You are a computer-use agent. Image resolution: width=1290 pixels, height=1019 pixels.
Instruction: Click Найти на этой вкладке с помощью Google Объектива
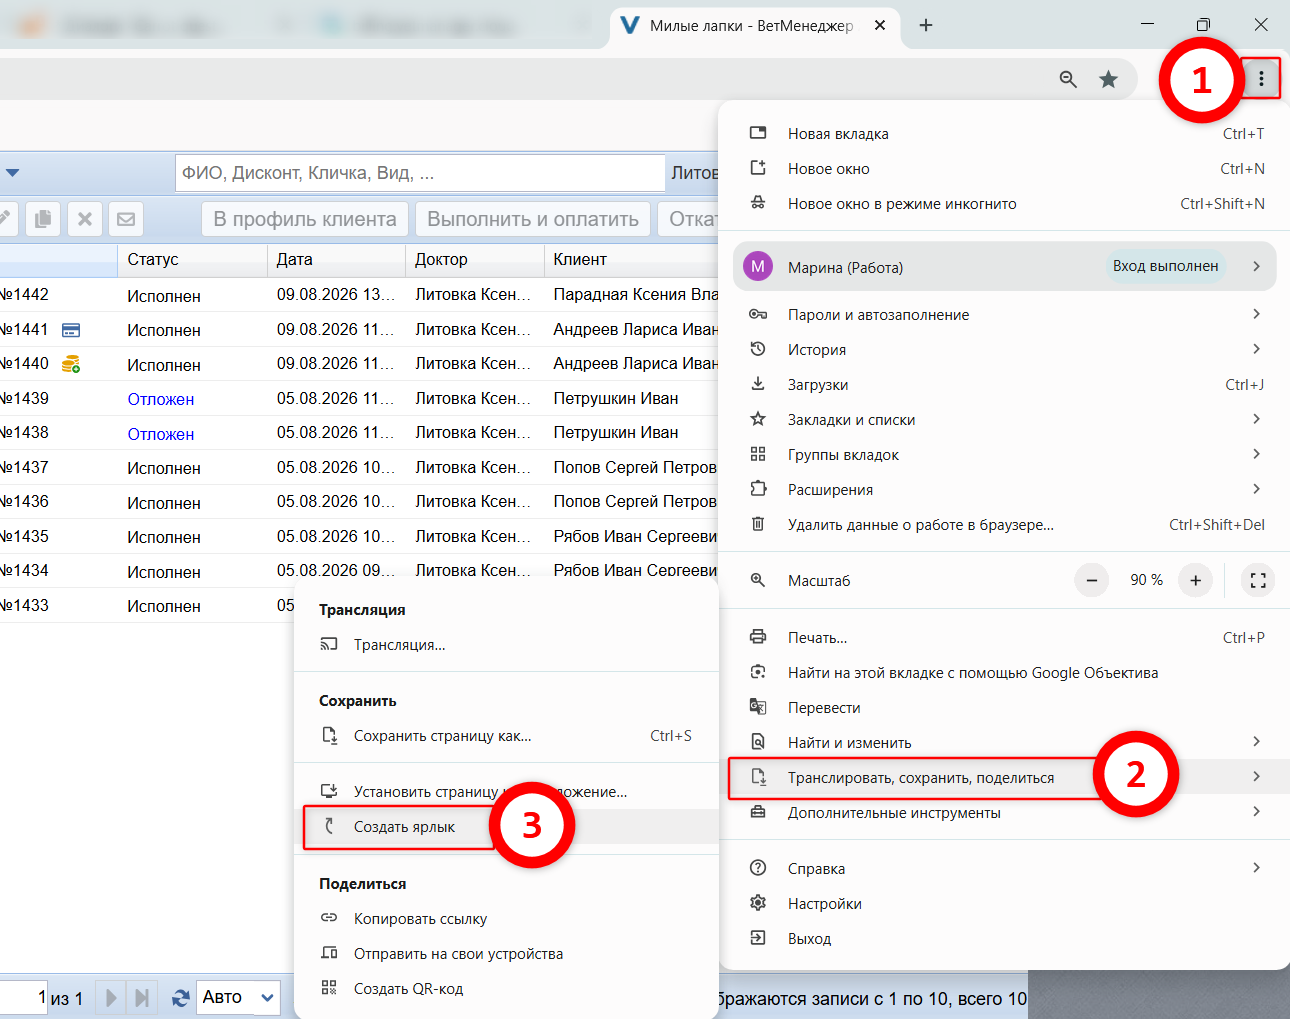[1004, 673]
